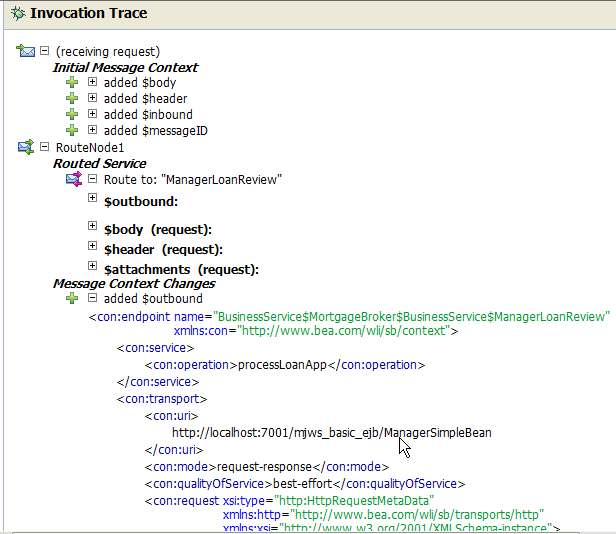The image size is (616, 534).
Task: Click the added $body text
Action: point(140,83)
